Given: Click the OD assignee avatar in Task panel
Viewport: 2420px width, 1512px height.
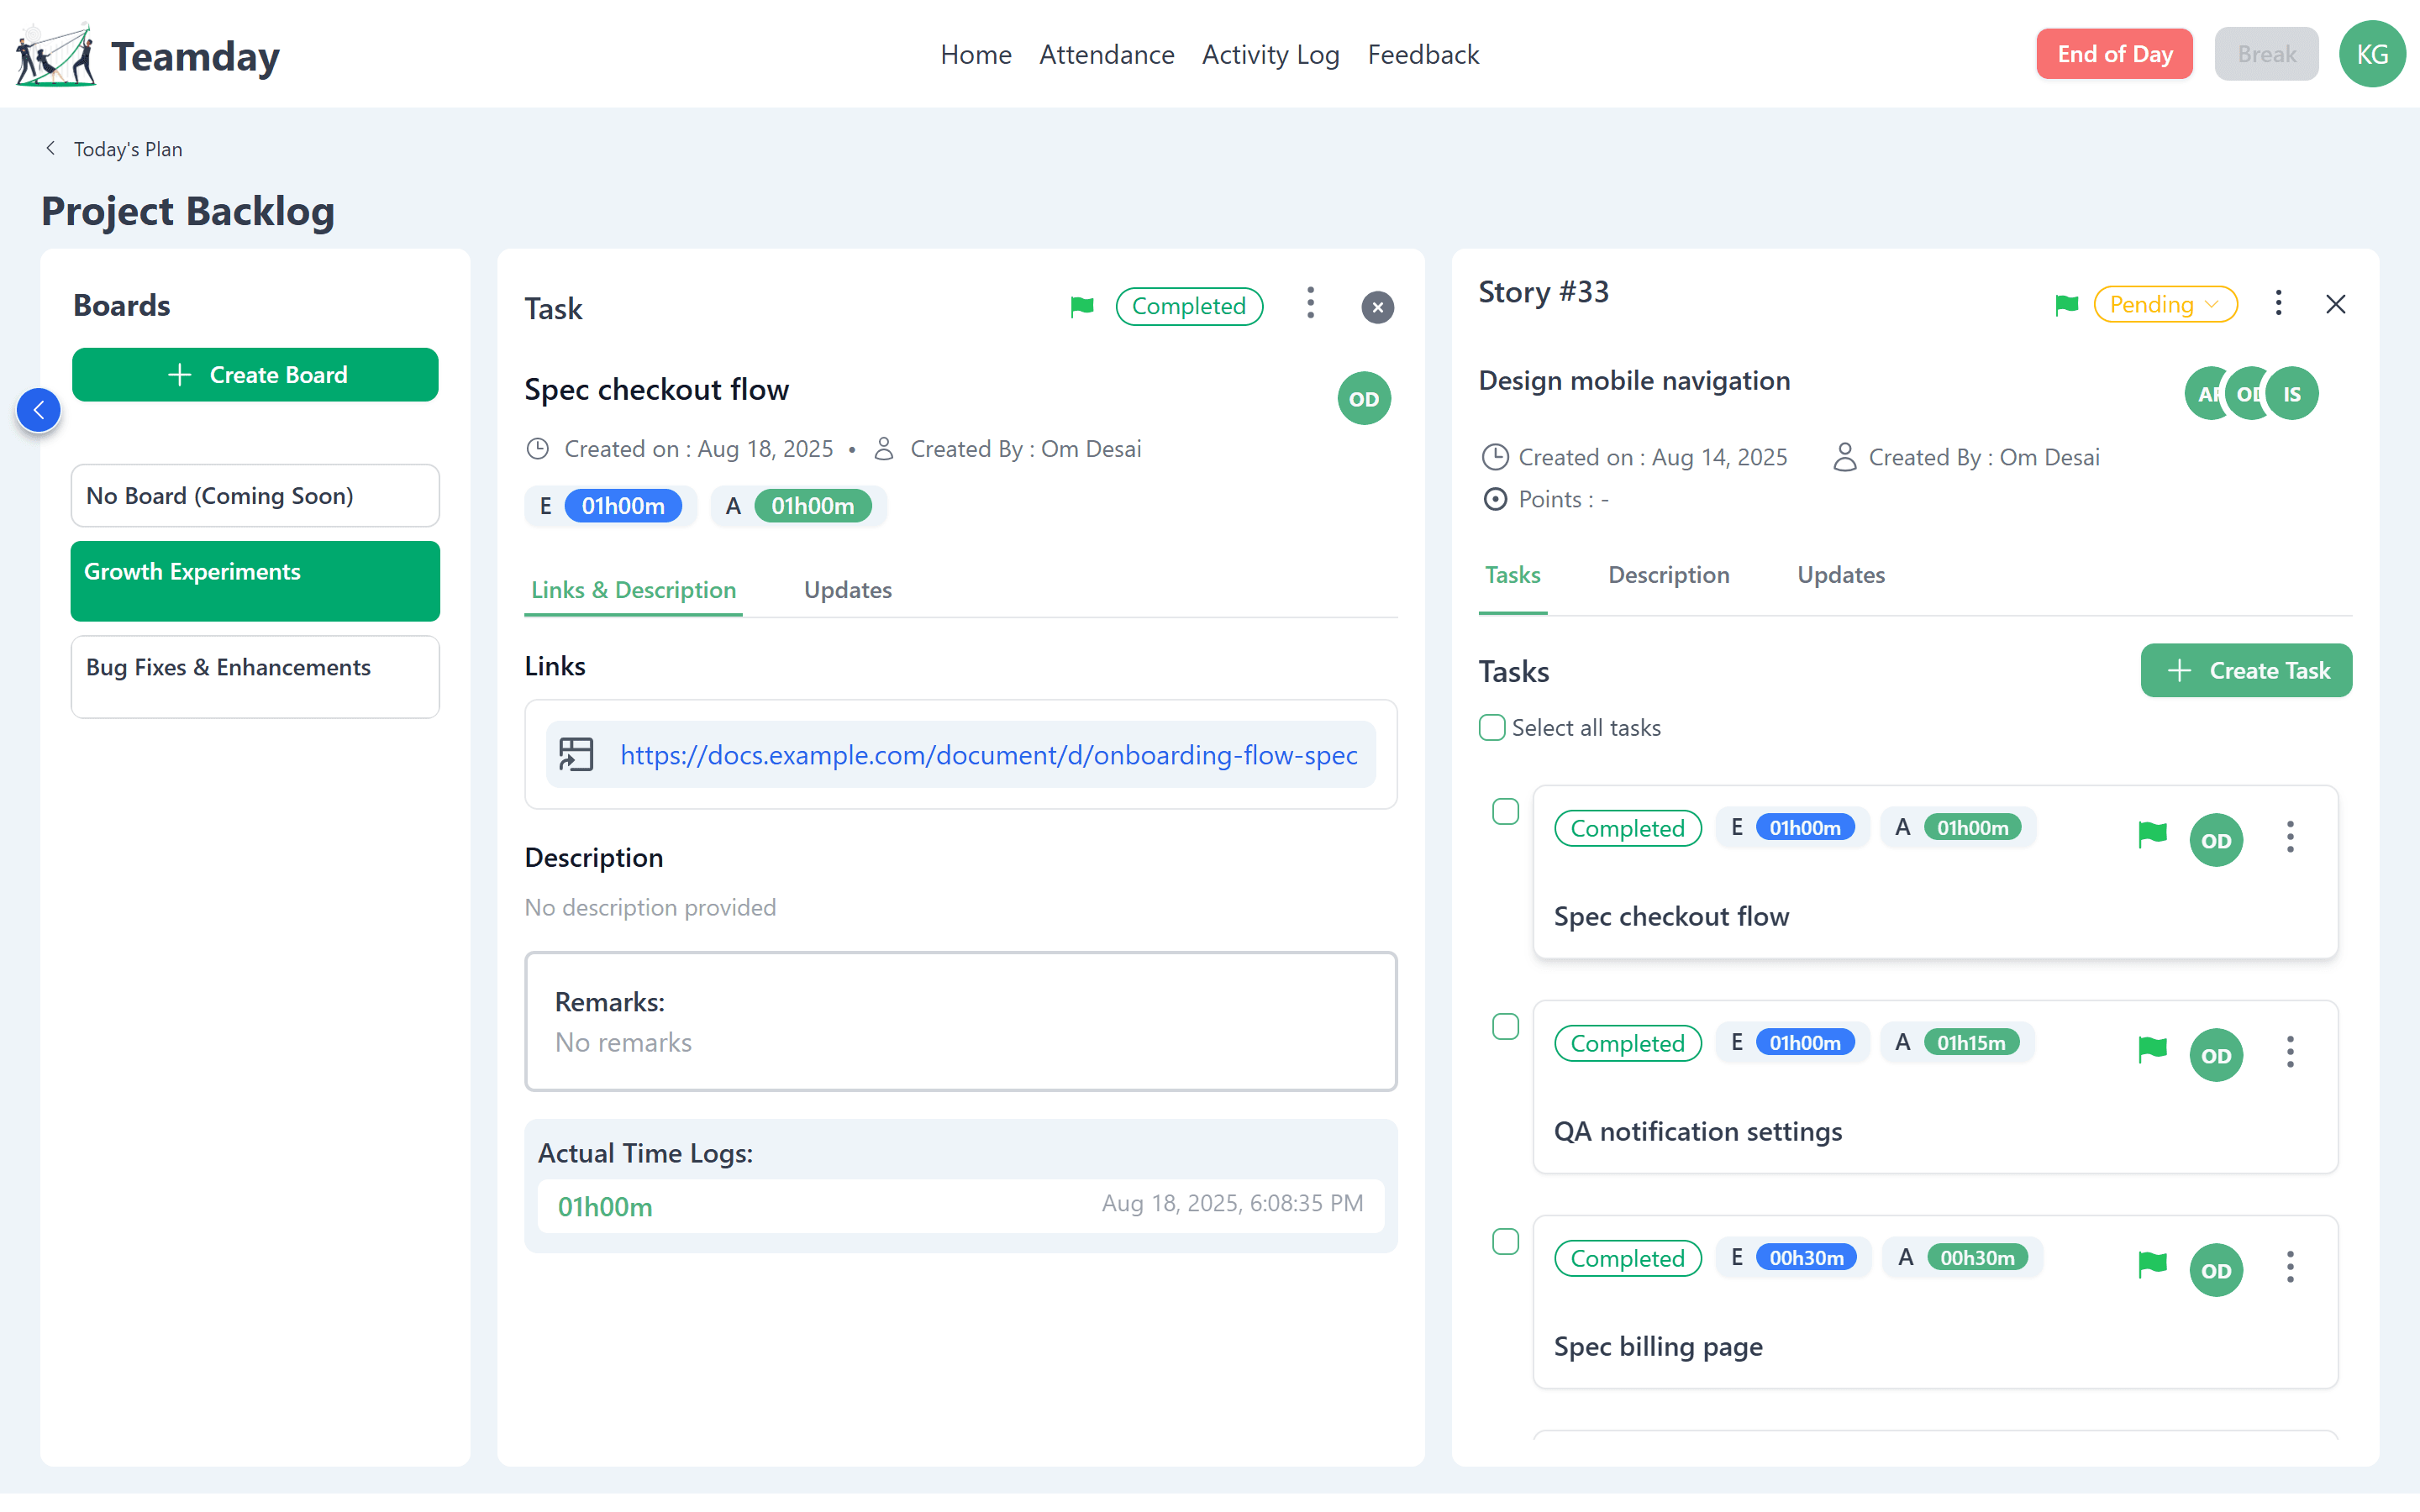Looking at the screenshot, I should click(1364, 399).
